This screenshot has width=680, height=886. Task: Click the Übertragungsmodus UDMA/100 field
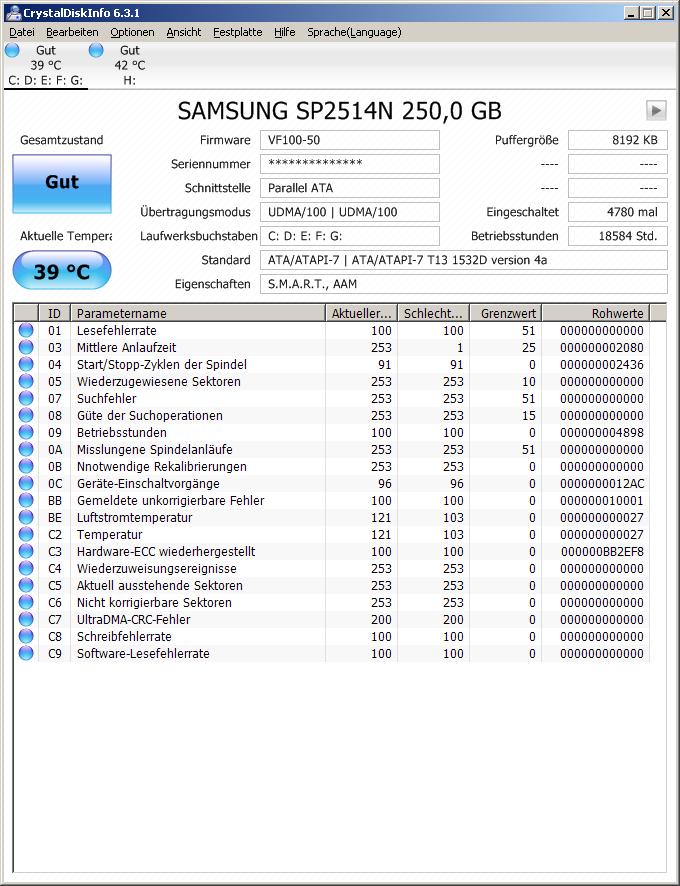point(349,212)
